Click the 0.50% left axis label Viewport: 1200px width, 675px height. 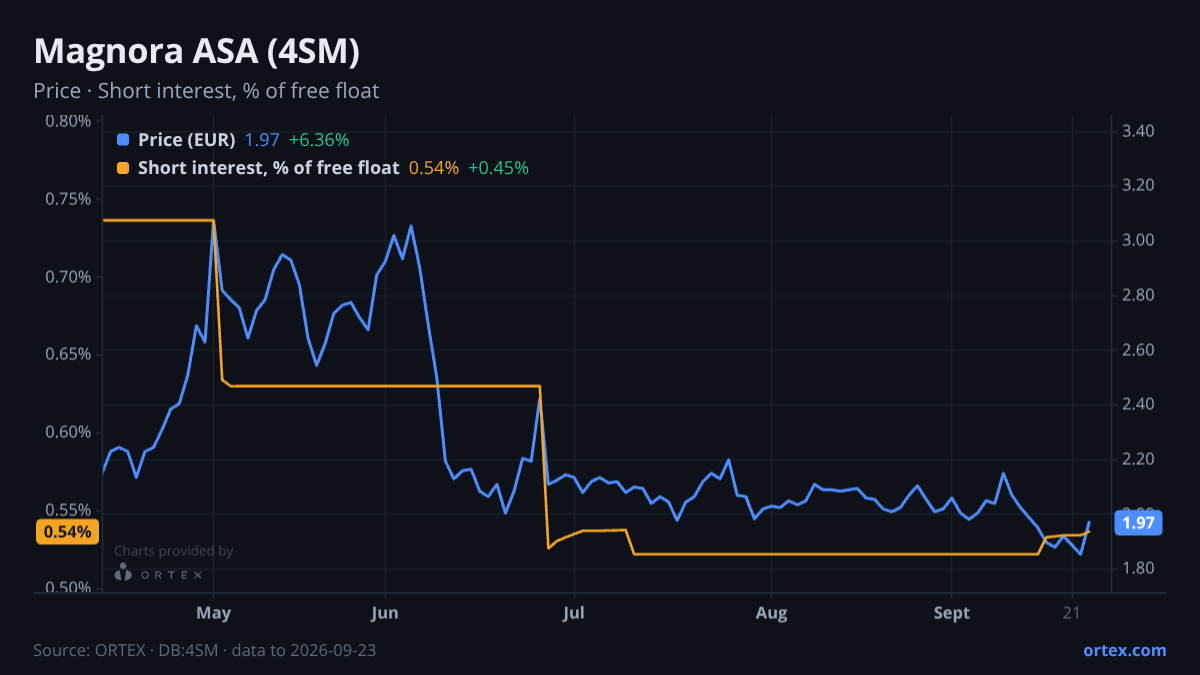[68, 588]
